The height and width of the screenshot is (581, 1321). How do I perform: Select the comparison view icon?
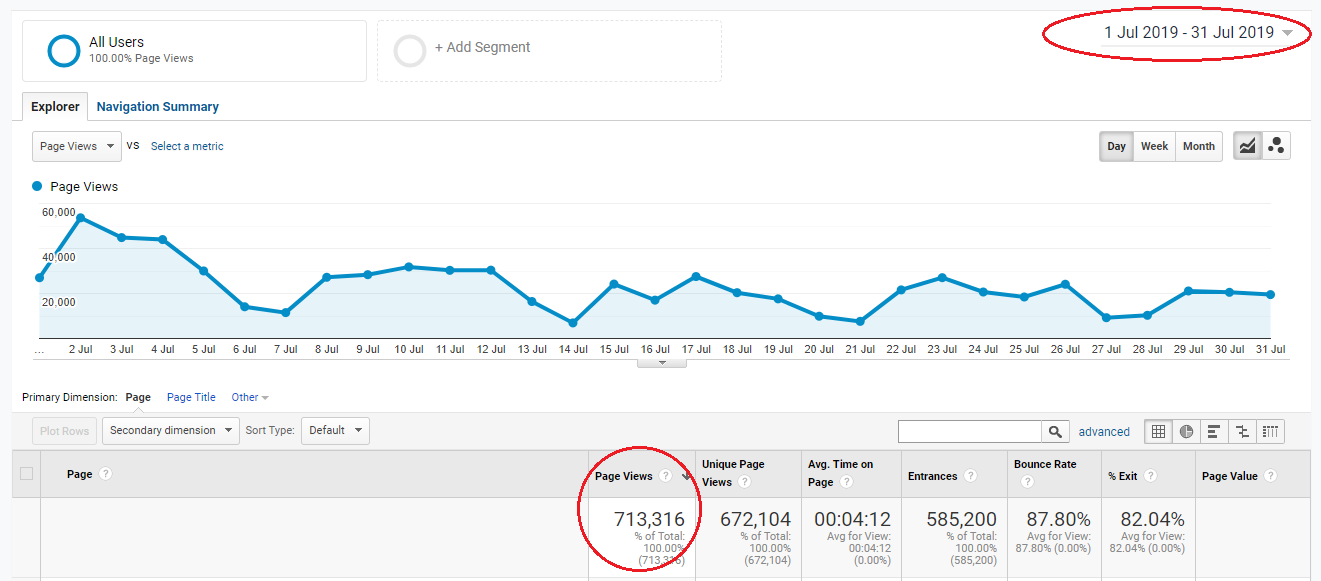(1242, 432)
